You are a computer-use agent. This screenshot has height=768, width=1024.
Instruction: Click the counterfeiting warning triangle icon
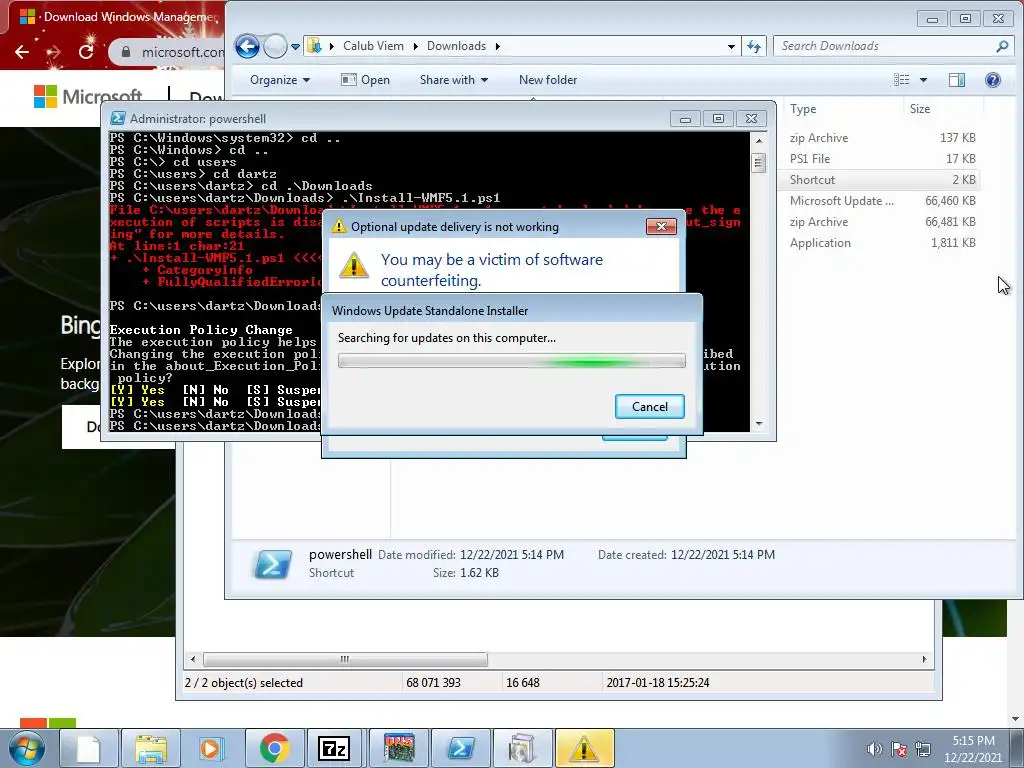click(353, 265)
